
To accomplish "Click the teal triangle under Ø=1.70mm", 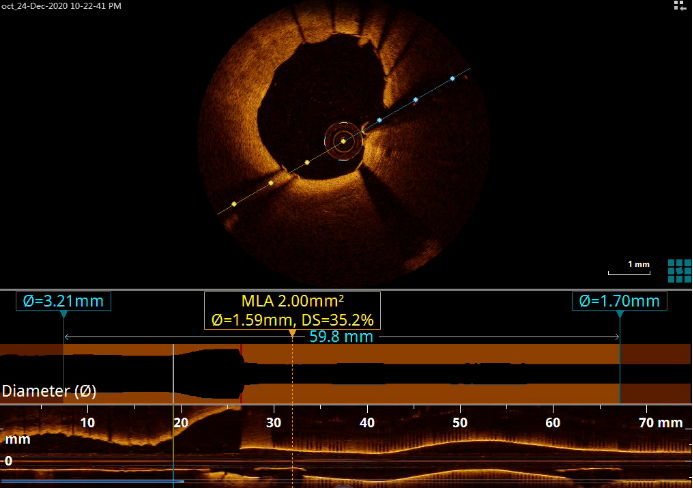I will (x=620, y=314).
